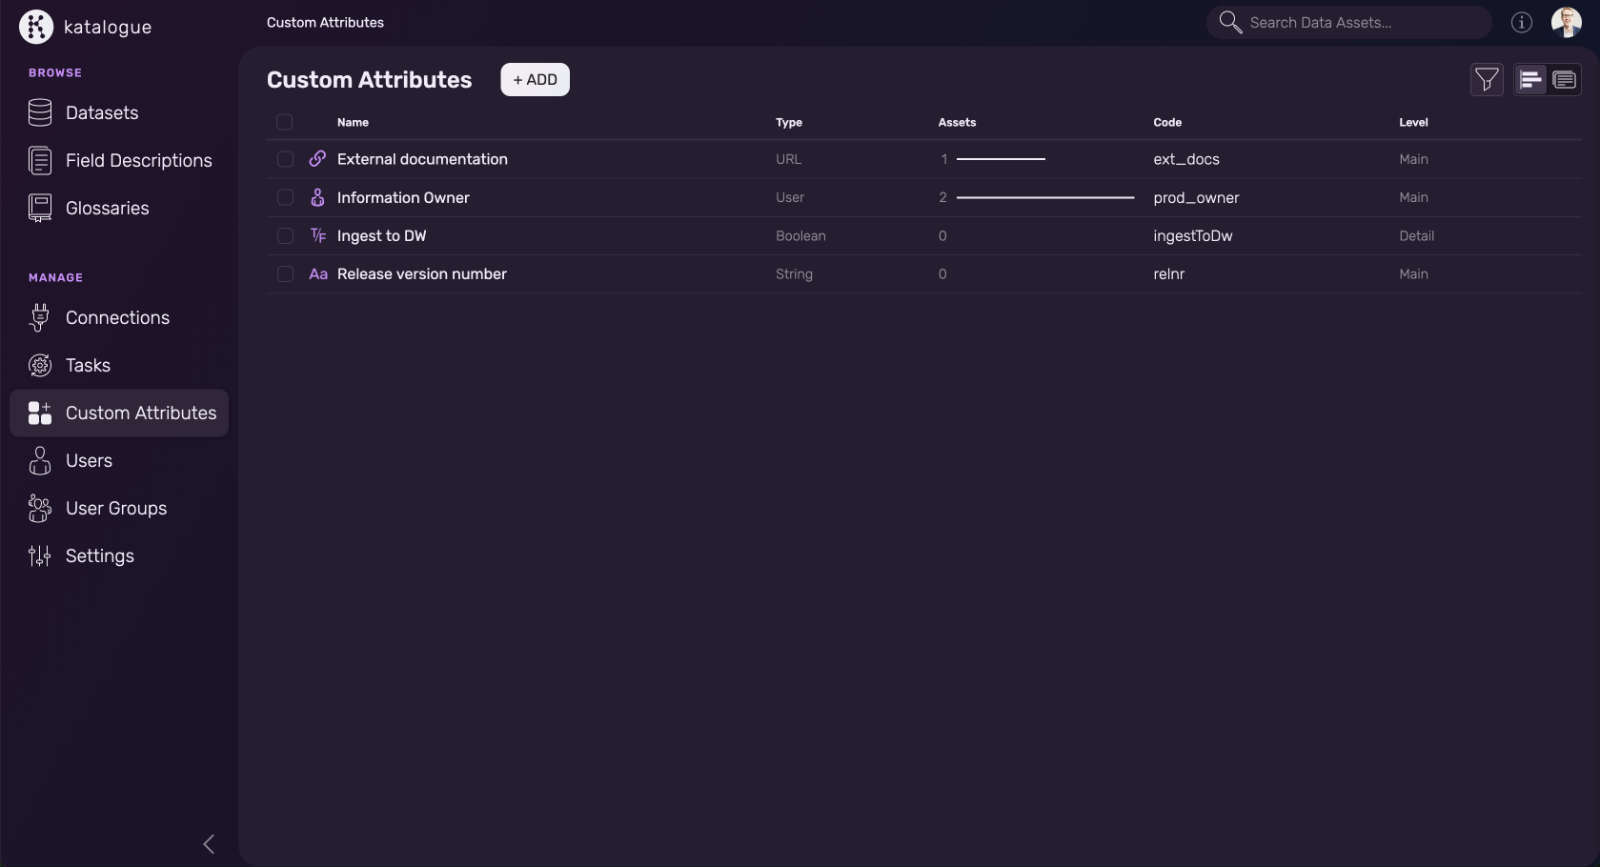Open the Tasks menu item

[119, 365]
